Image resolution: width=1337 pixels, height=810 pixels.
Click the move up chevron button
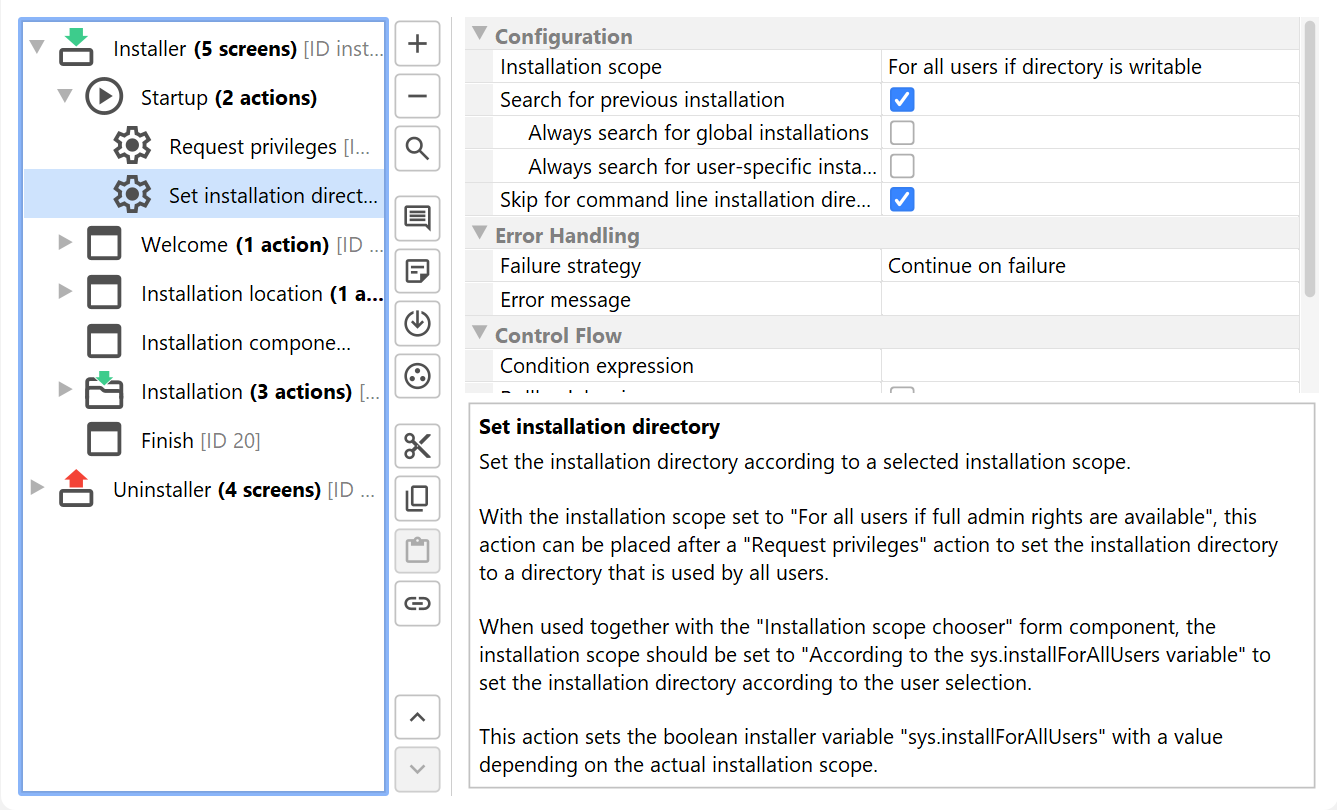tap(418, 717)
